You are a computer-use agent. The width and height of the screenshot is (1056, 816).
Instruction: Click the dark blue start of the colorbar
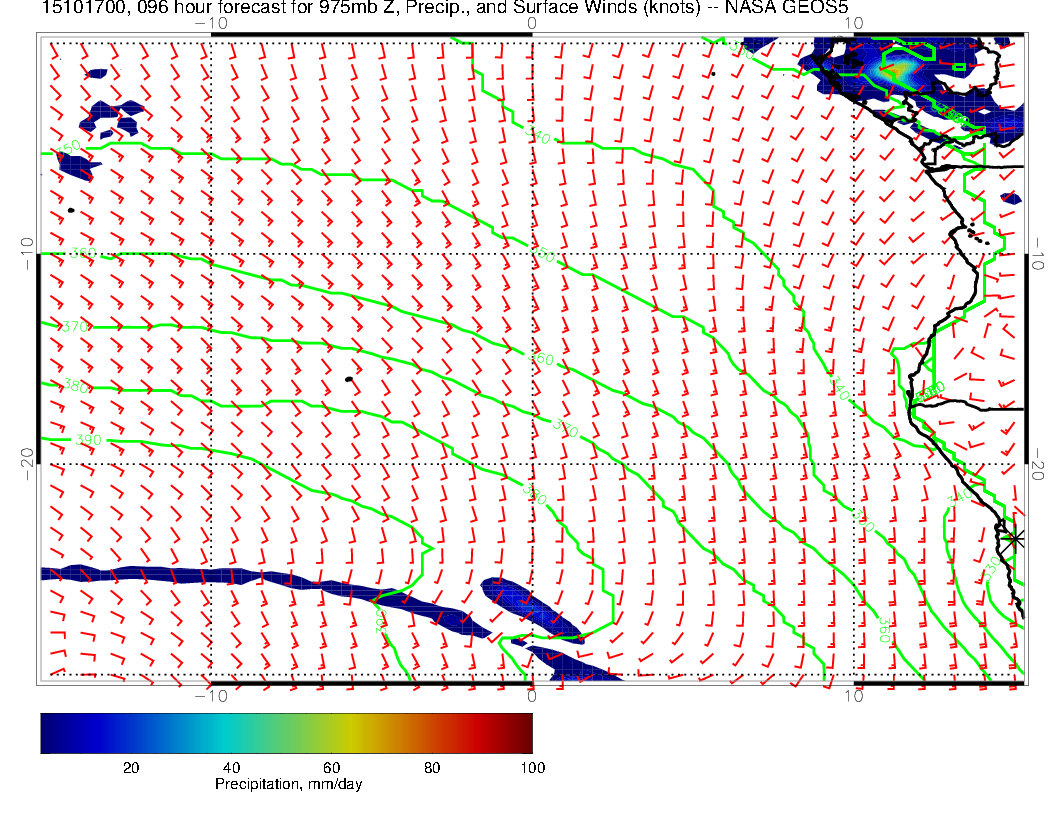50,733
